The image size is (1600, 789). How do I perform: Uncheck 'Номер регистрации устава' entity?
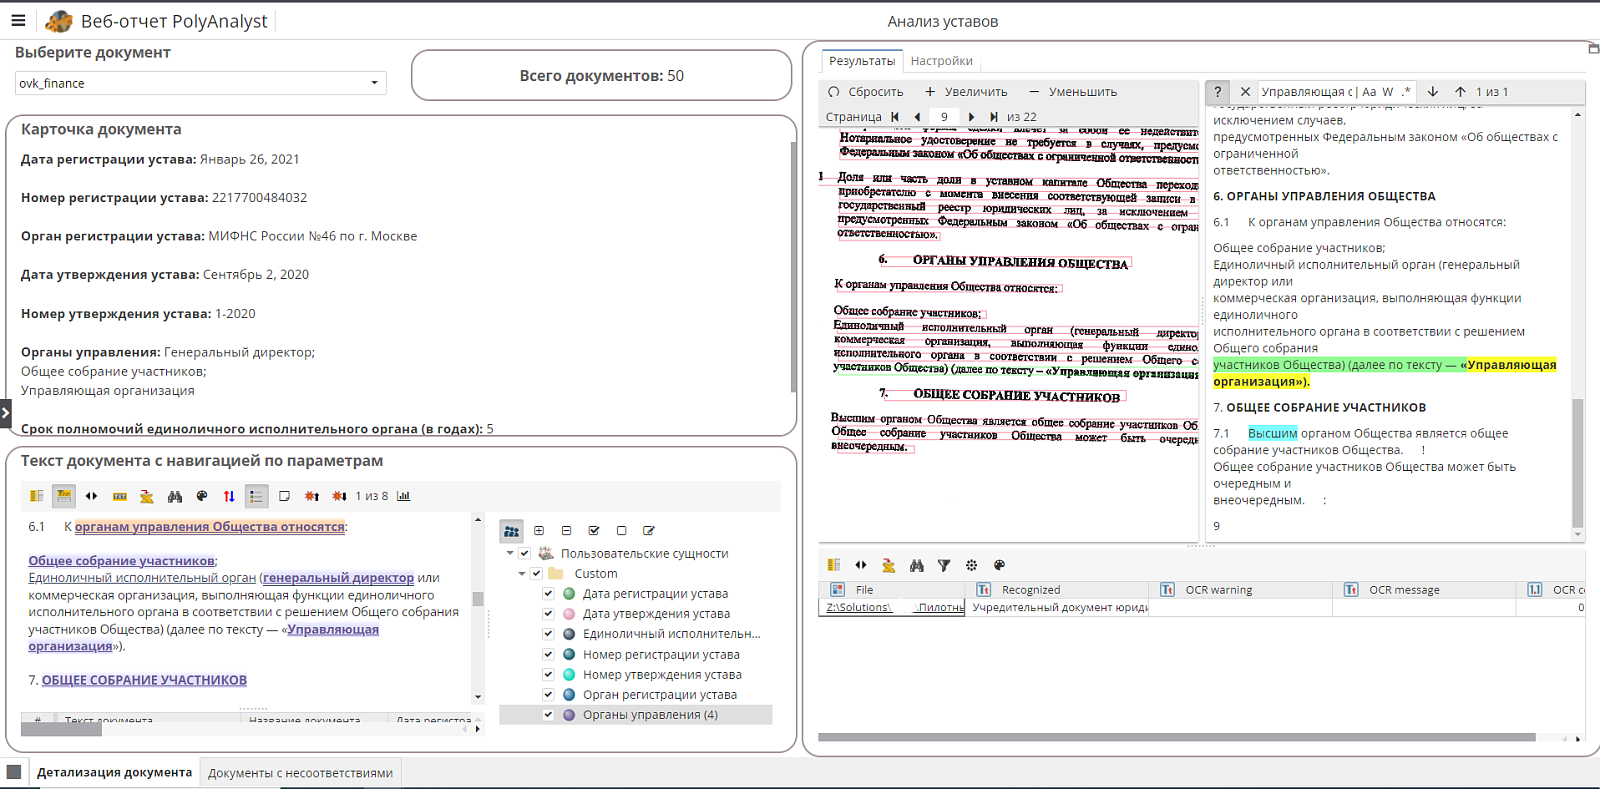point(548,654)
